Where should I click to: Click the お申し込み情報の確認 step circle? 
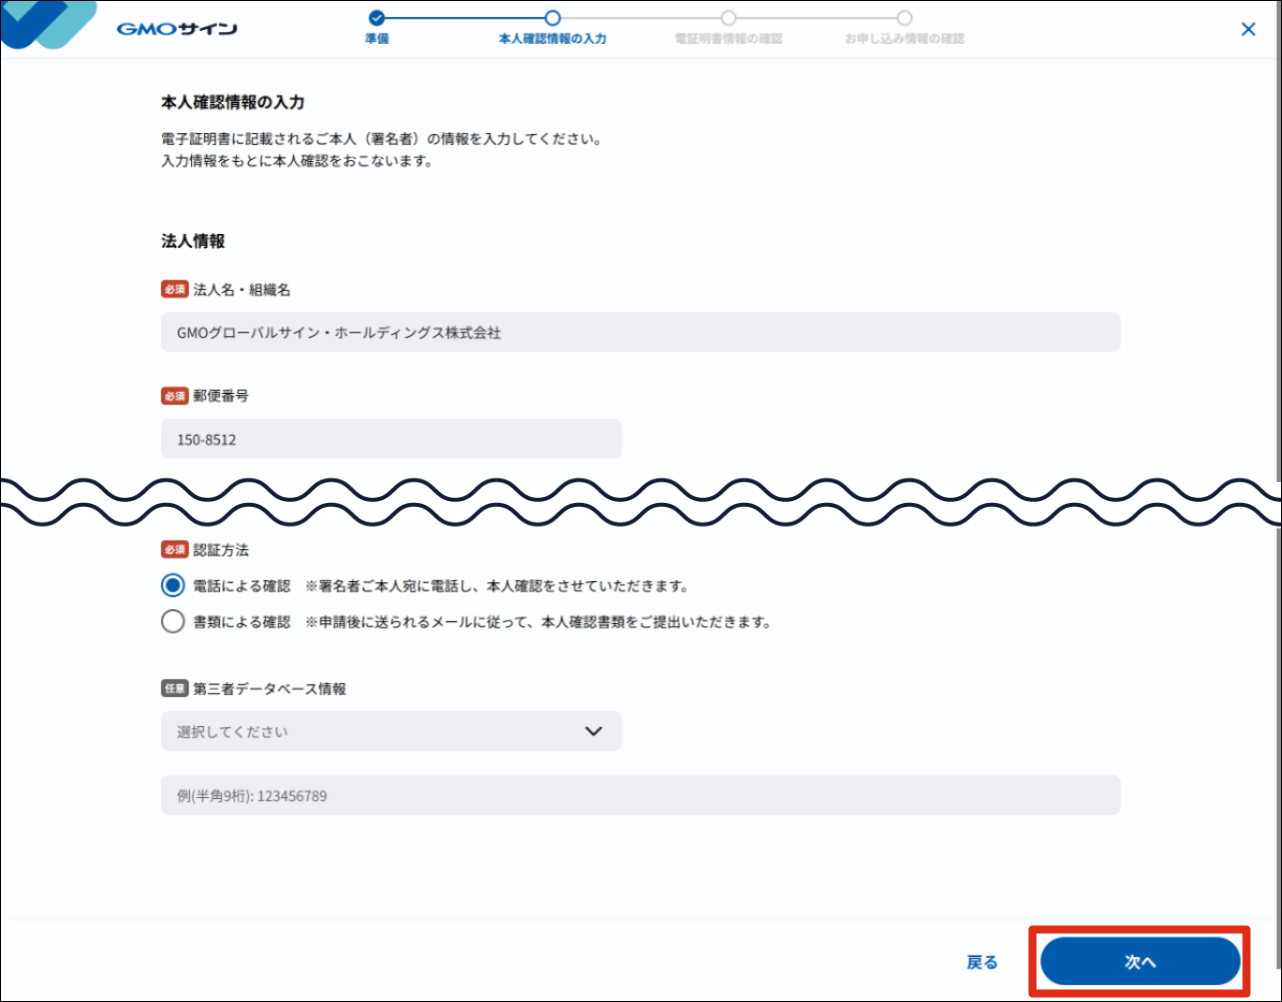pos(904,18)
